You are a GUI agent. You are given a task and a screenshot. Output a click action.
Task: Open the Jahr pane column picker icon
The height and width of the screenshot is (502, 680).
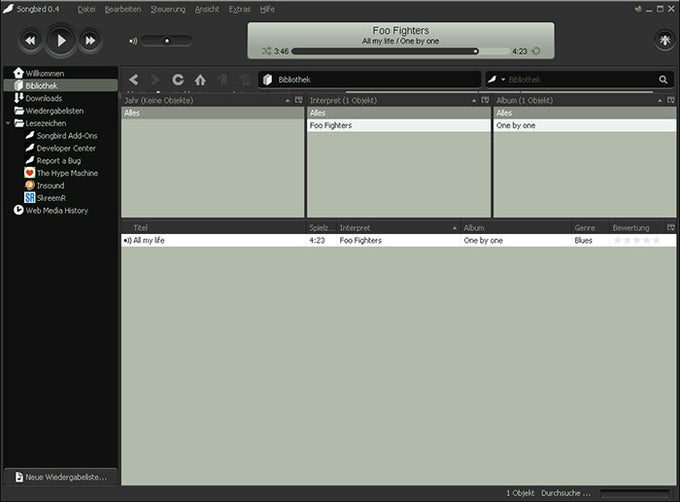299,100
